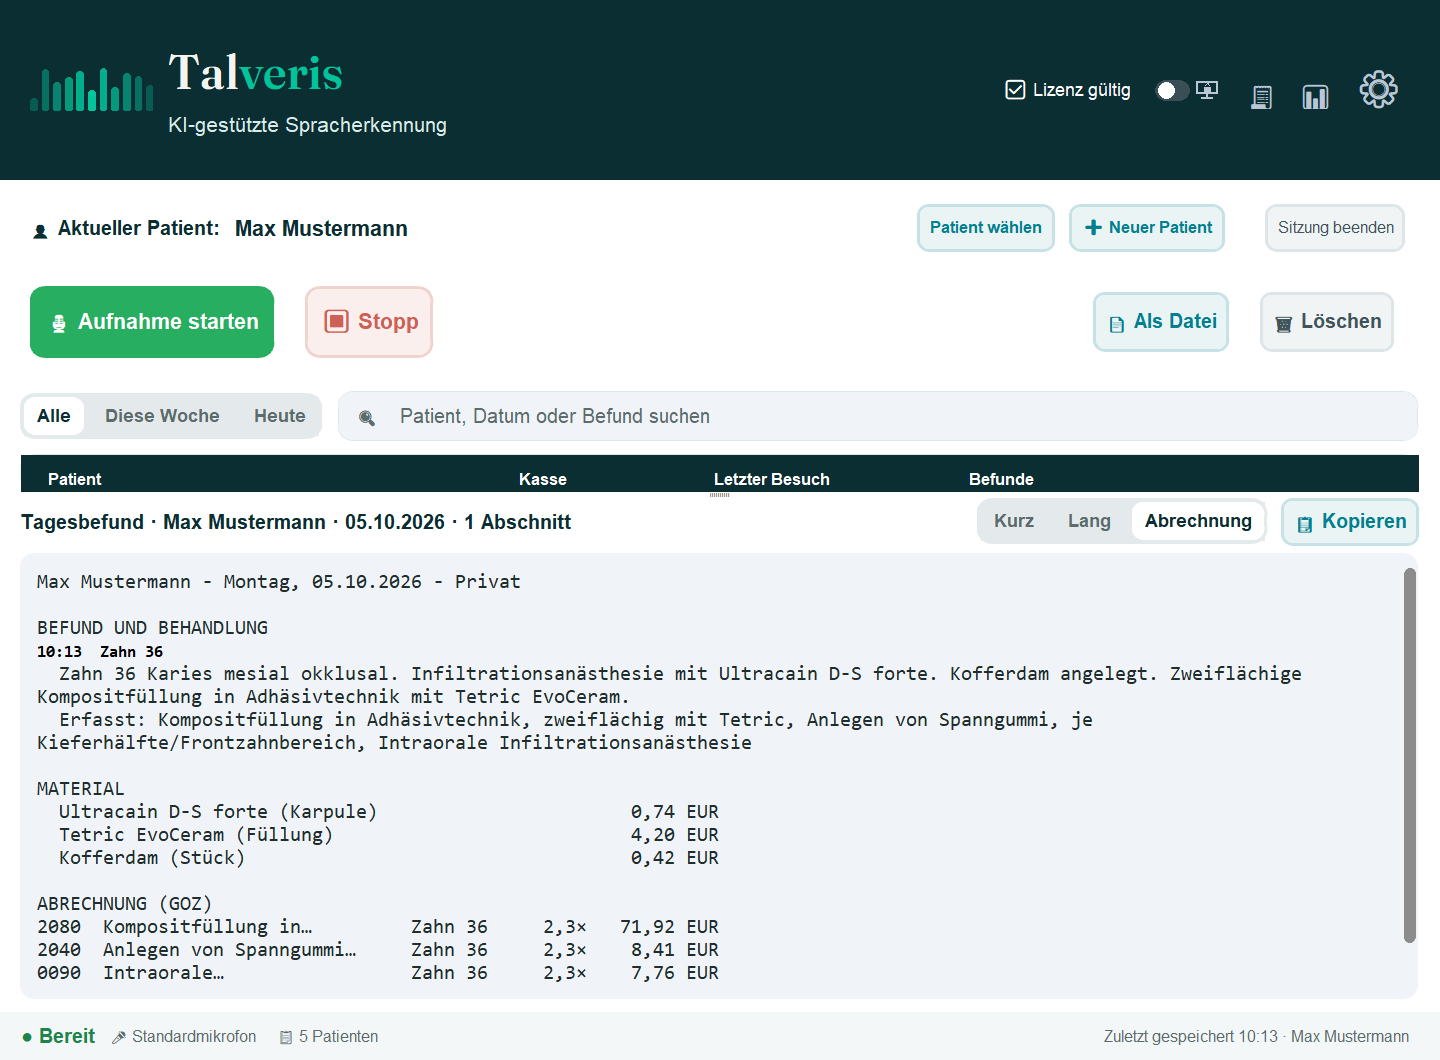
Task: Switch to Kurz report view
Action: pos(1014,521)
